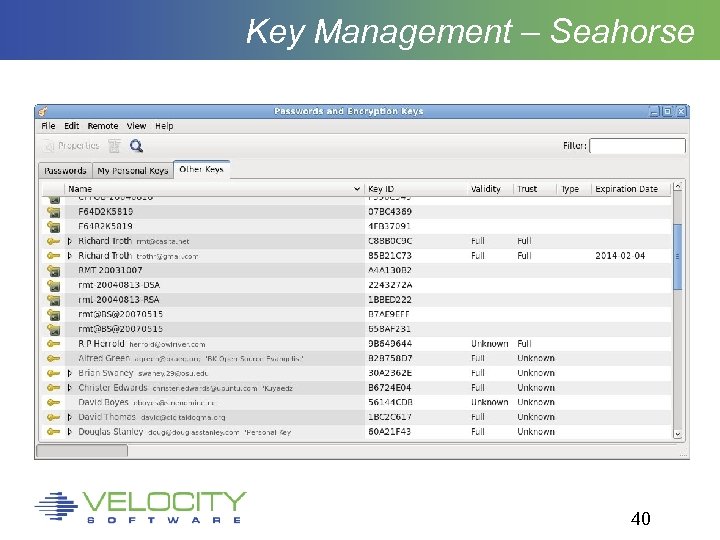Expand the David Thomas key row
This screenshot has width=720, height=540.
(70, 417)
